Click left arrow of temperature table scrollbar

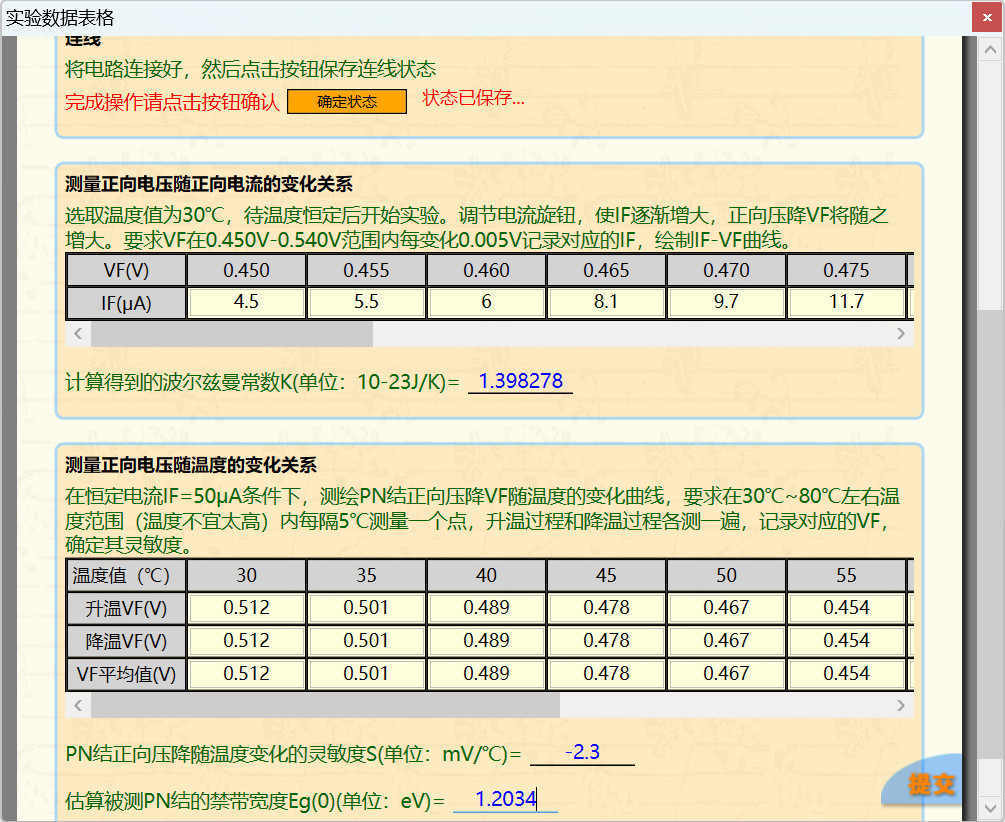click(x=78, y=706)
